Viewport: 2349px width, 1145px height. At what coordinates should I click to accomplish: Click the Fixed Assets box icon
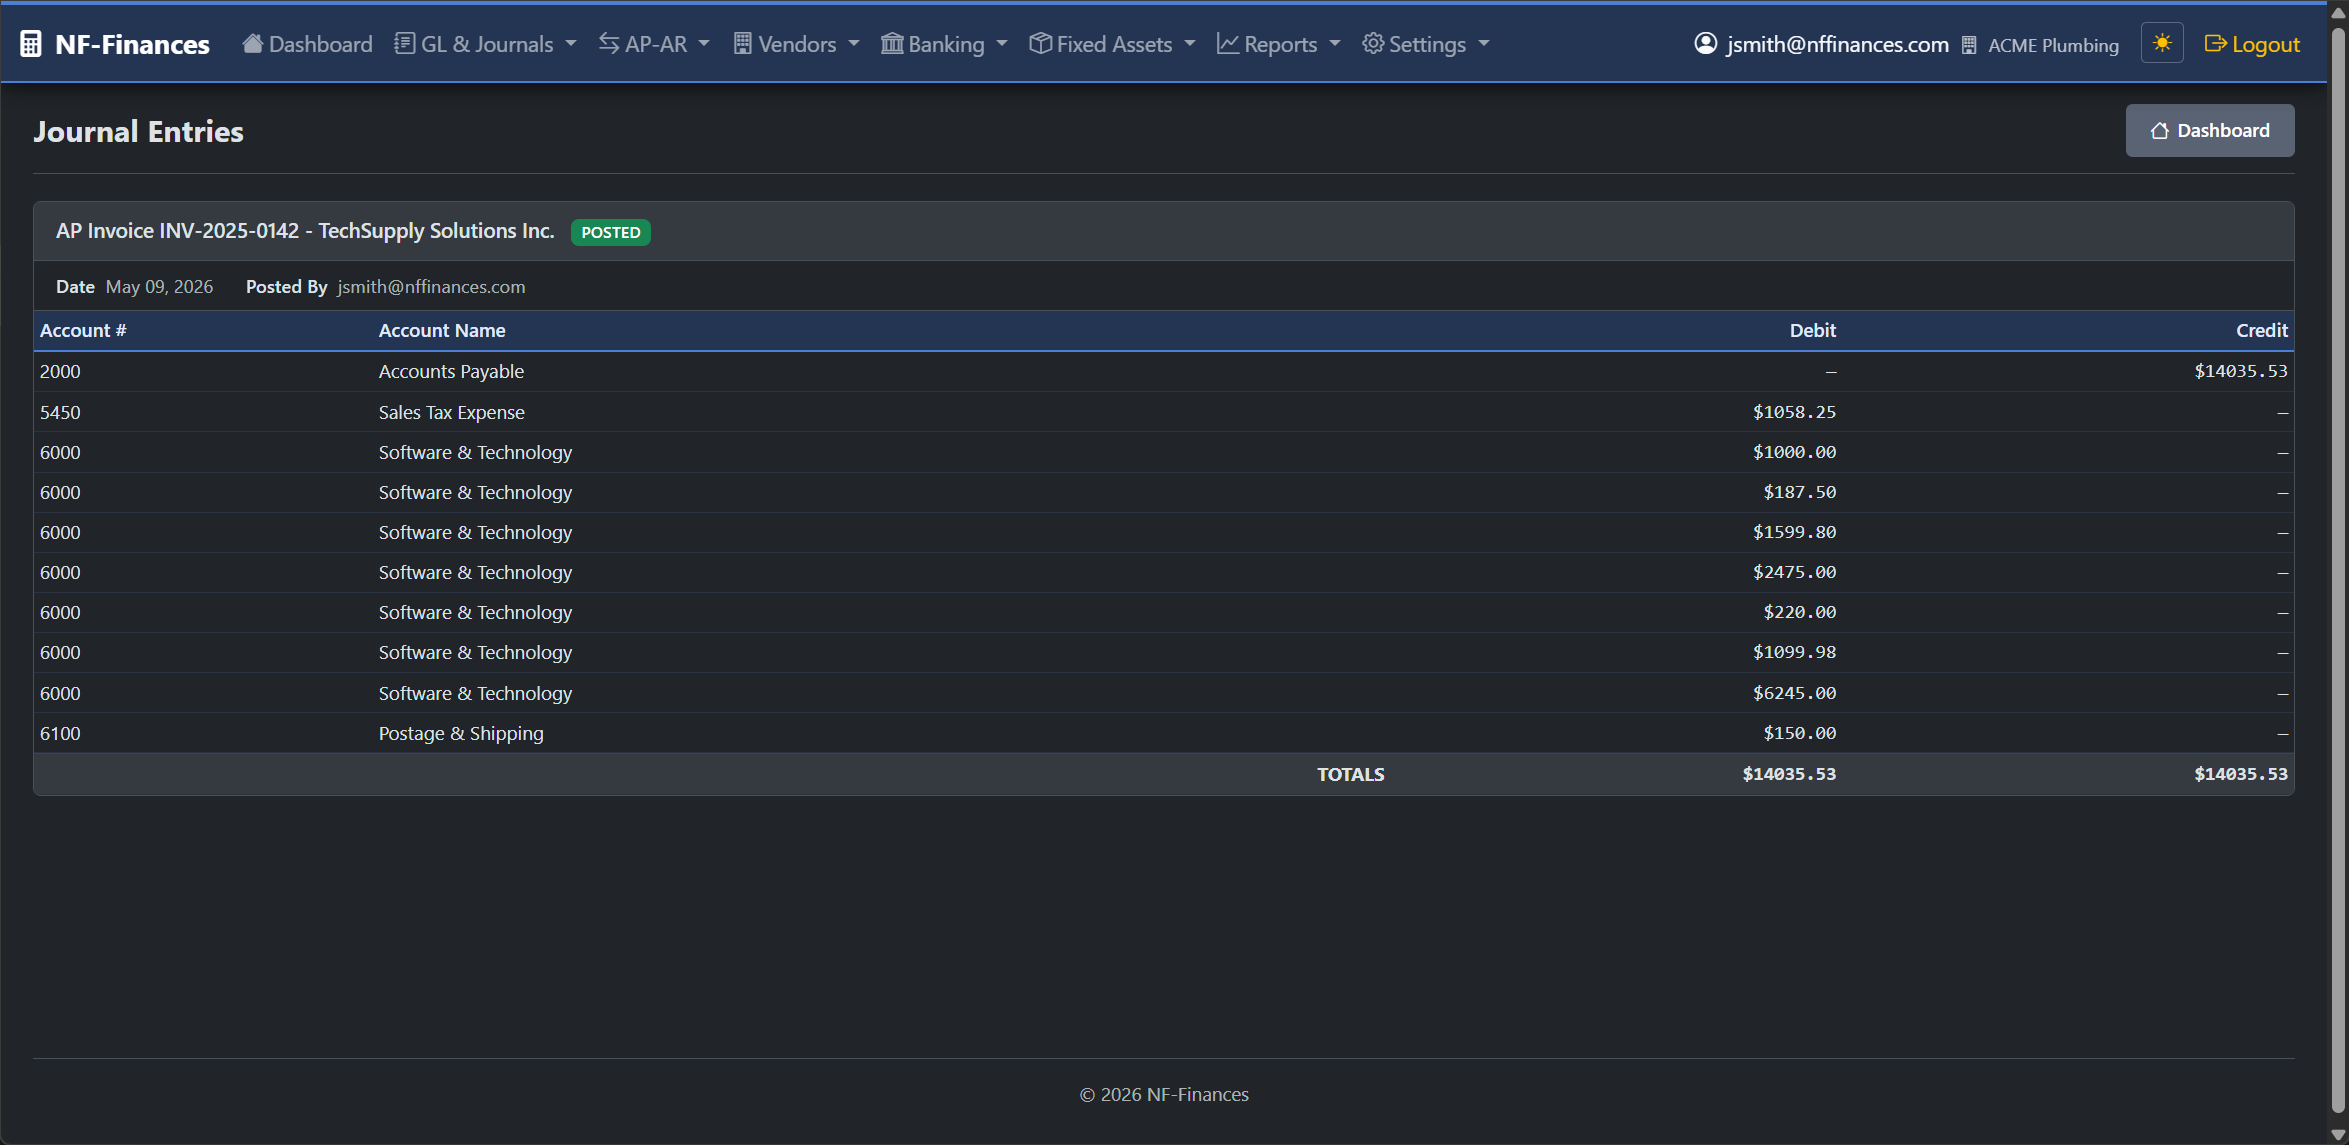(1040, 43)
